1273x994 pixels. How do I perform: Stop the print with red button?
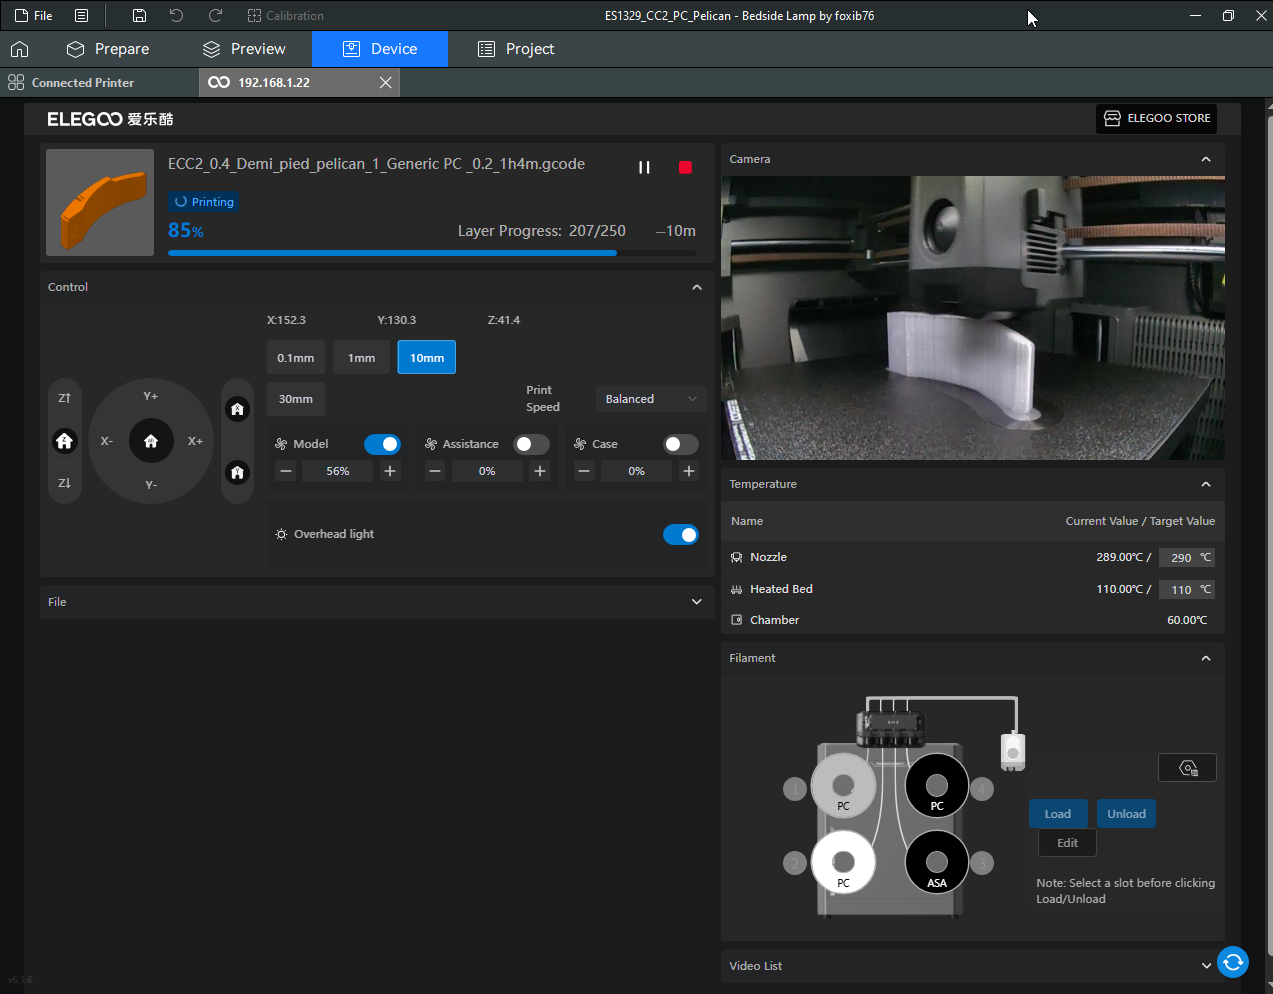(x=685, y=167)
